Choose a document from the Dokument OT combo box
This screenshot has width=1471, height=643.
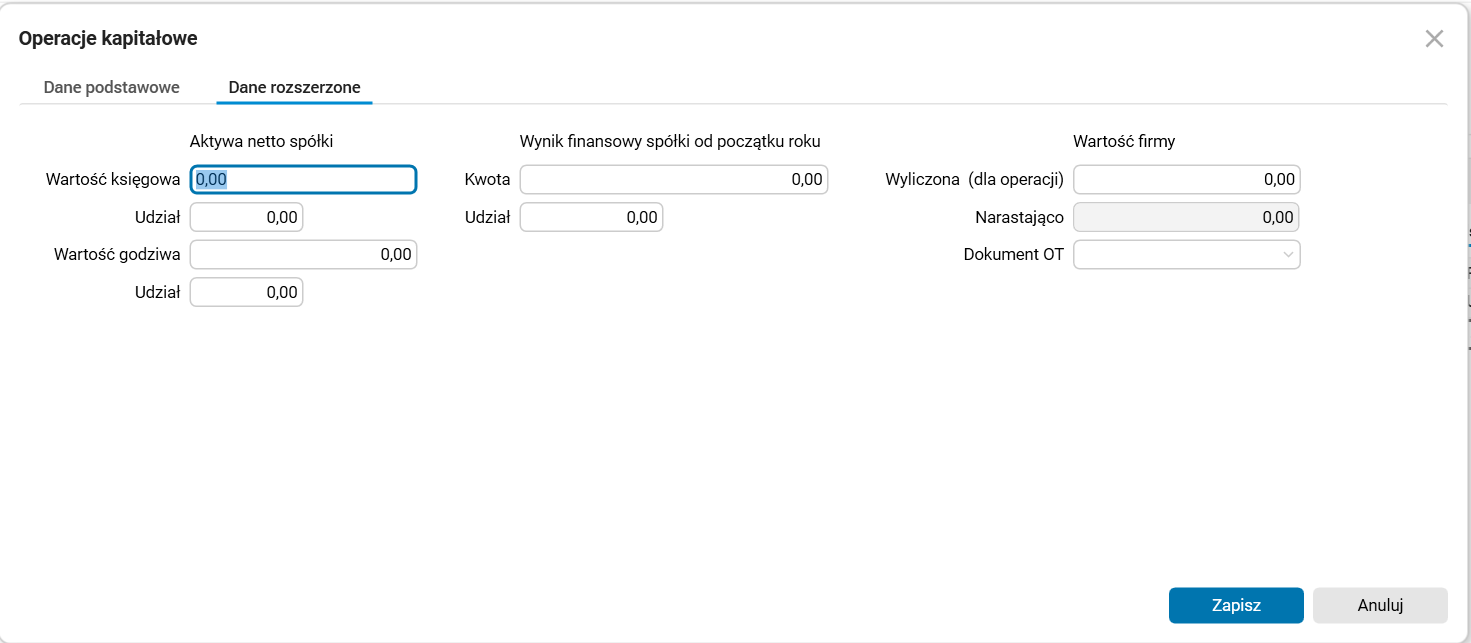pos(1186,254)
